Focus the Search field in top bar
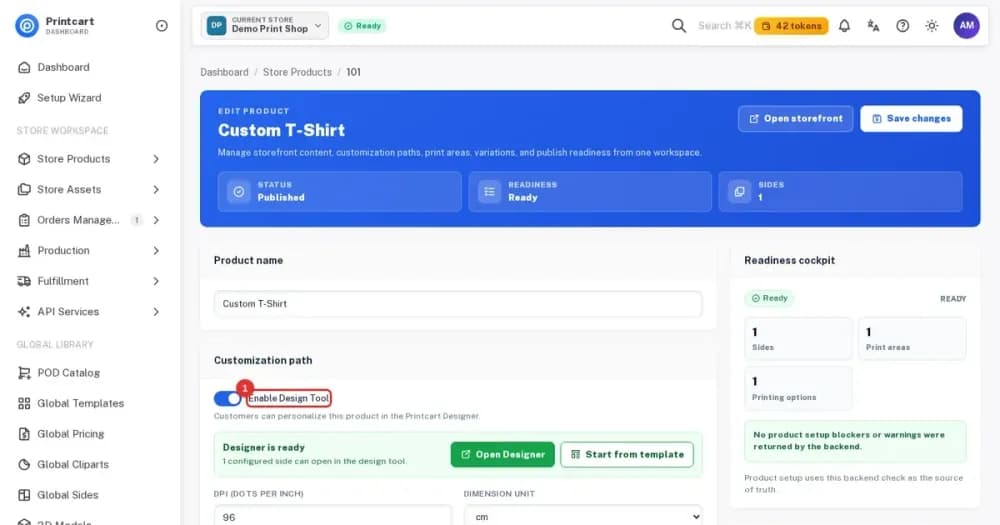Screen dimensions: 1000x525 coord(724,26)
